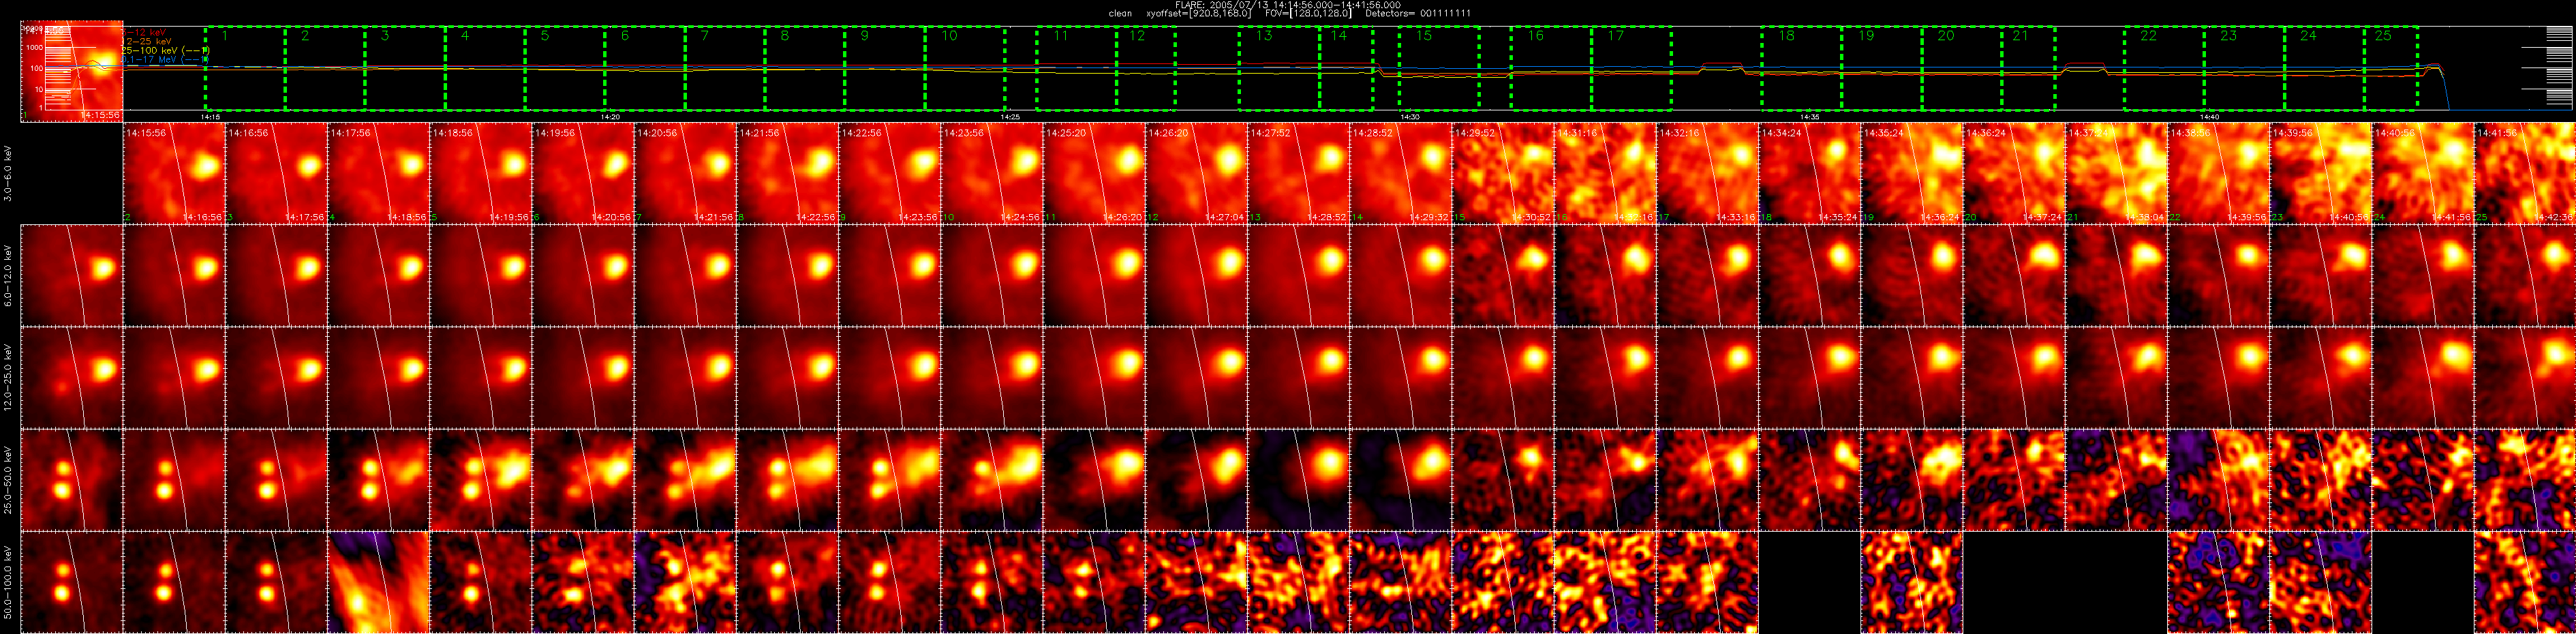
Task: Select interval 3 label in the light curve
Action: coord(385,36)
